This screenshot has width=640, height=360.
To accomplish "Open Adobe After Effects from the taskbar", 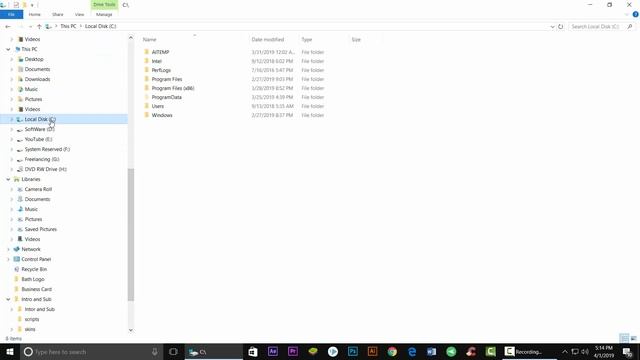I will click(273, 351).
